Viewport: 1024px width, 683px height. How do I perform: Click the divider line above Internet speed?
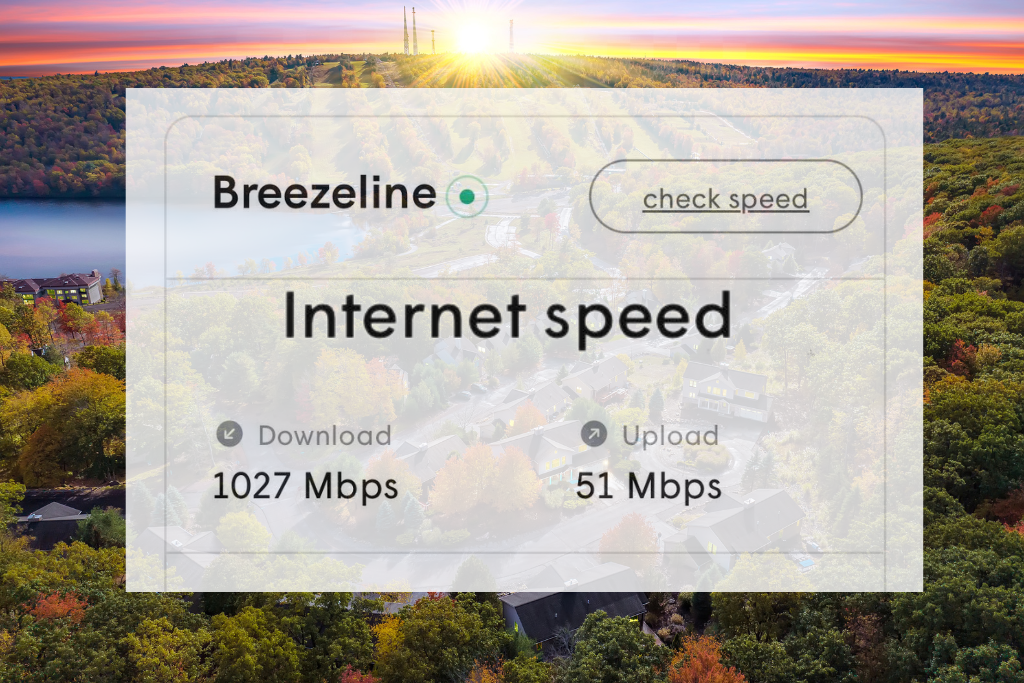525,279
